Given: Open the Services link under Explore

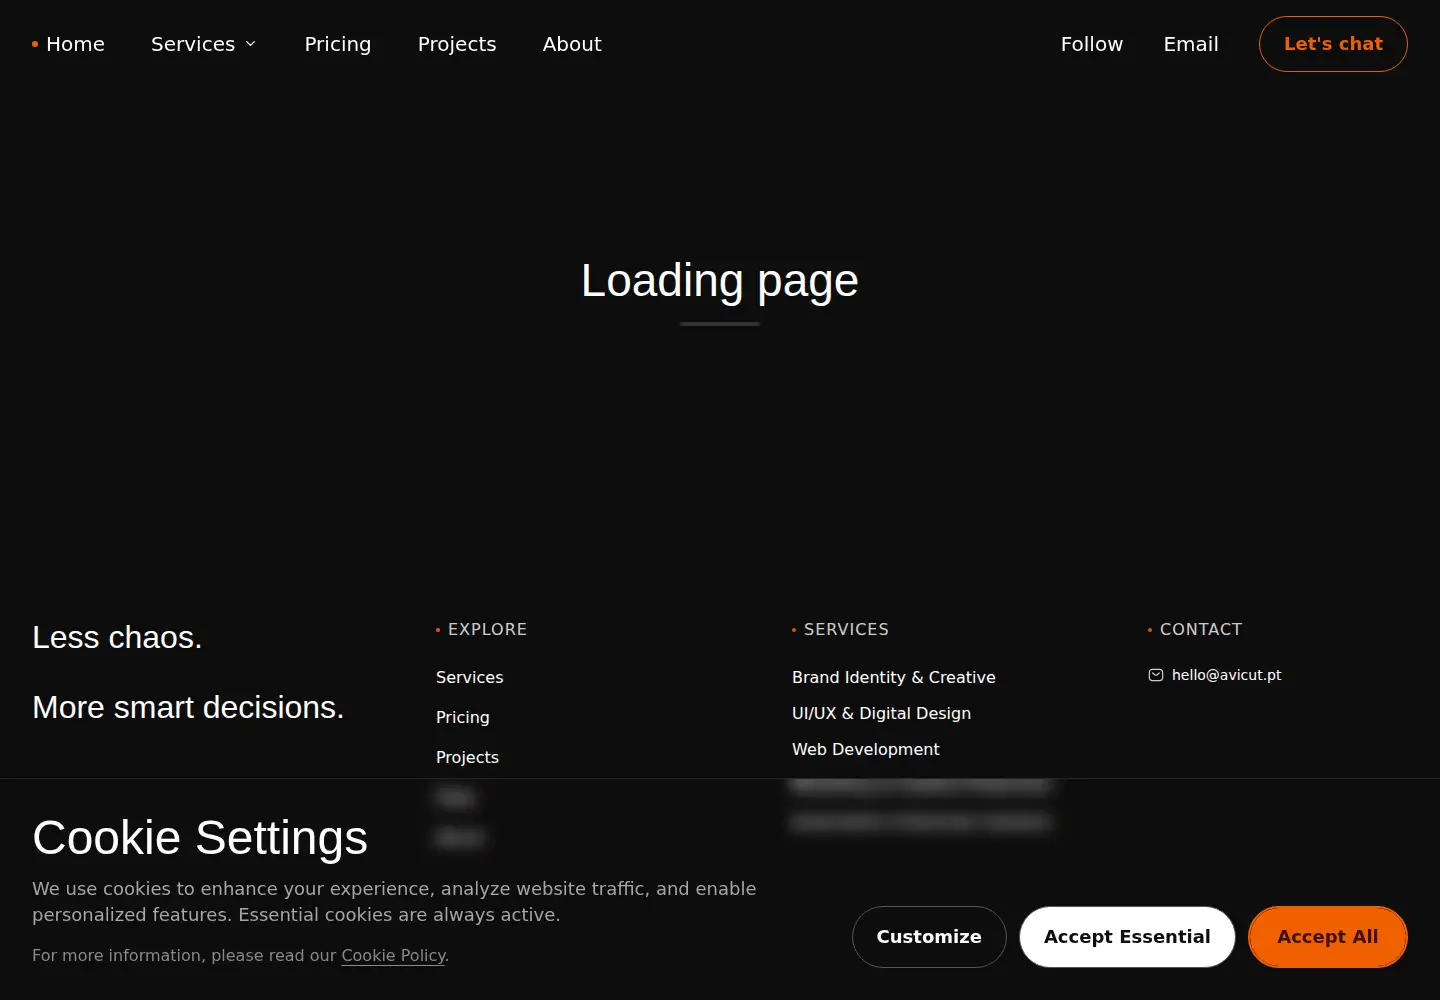Looking at the screenshot, I should point(470,677).
